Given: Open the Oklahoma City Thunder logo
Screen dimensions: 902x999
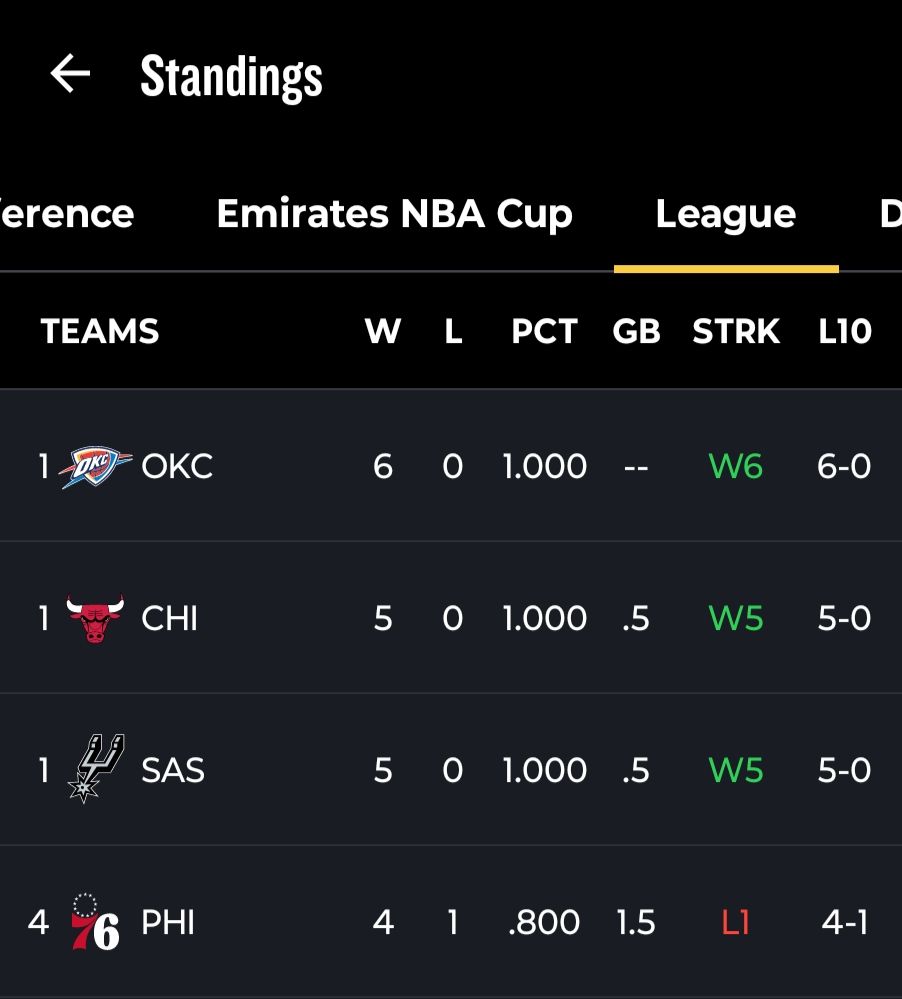Looking at the screenshot, I should pos(96,466).
